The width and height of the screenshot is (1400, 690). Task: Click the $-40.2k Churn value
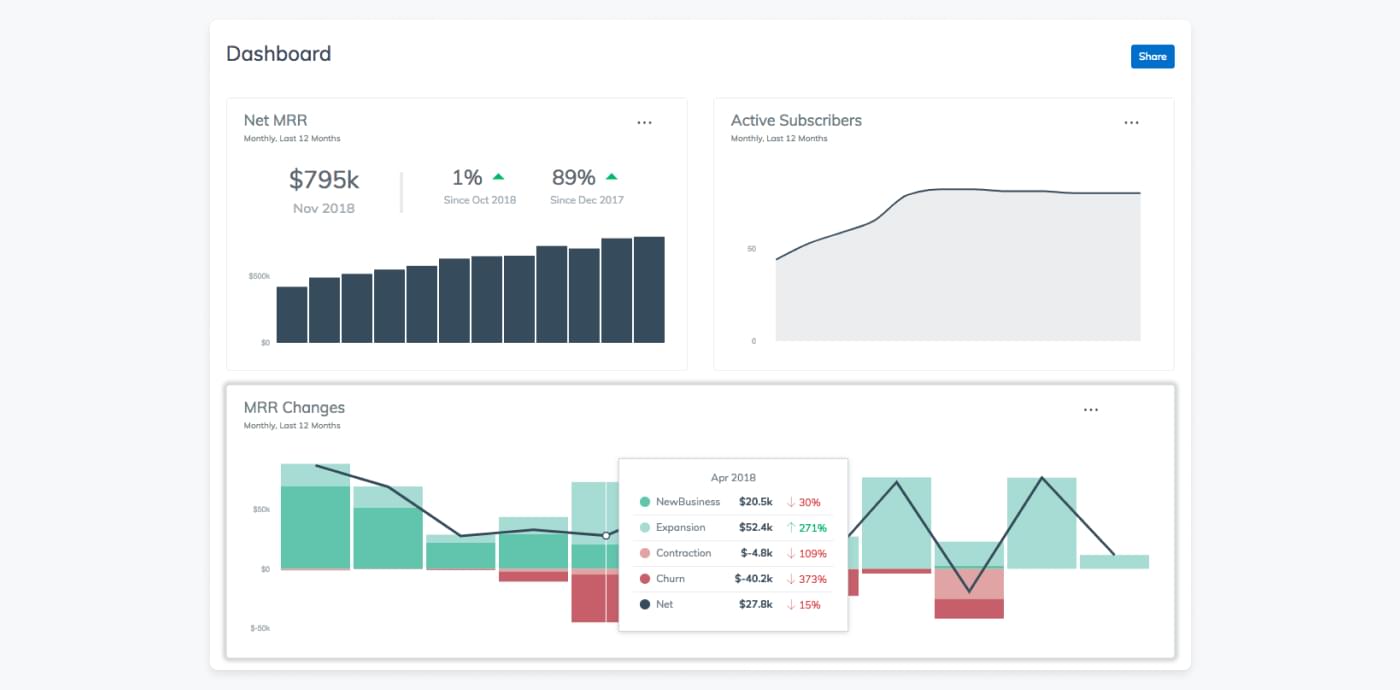click(753, 579)
